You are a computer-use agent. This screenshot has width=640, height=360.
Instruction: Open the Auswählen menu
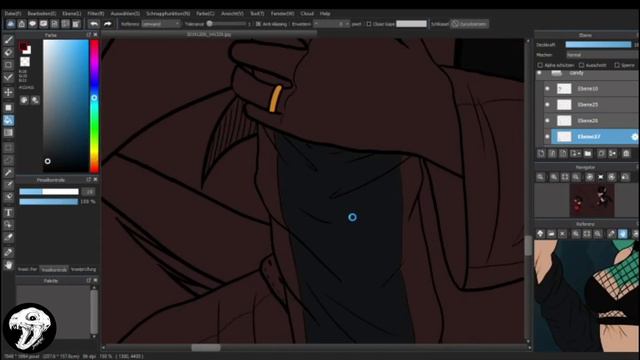pyautogui.click(x=125, y=13)
